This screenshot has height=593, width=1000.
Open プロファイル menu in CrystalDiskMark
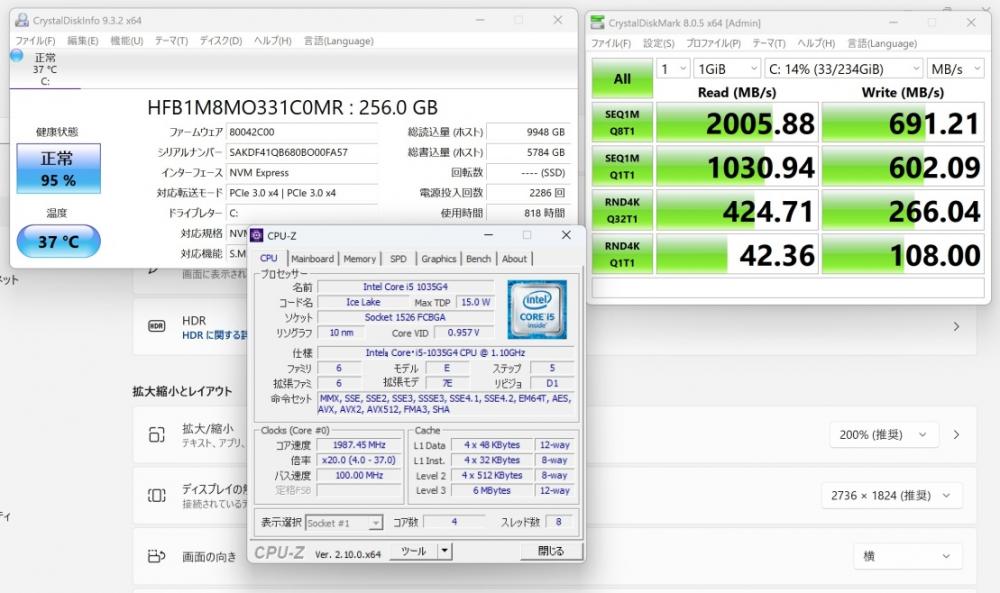(713, 43)
